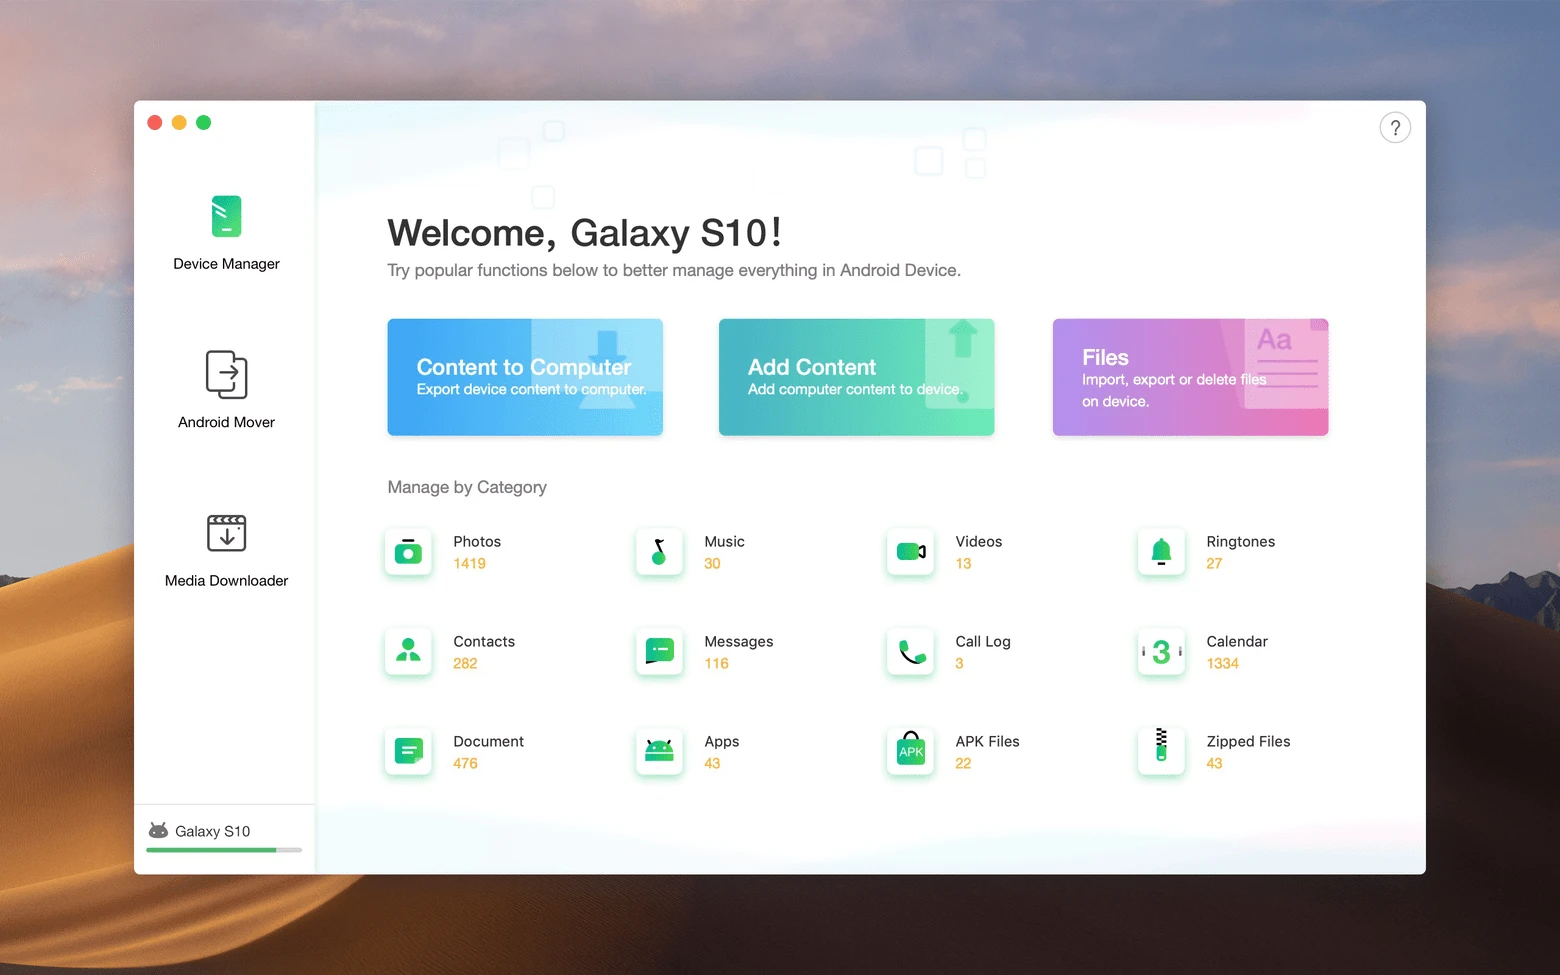Click the Galaxy S10 storage bar
The height and width of the screenshot is (975, 1560).
(x=224, y=849)
